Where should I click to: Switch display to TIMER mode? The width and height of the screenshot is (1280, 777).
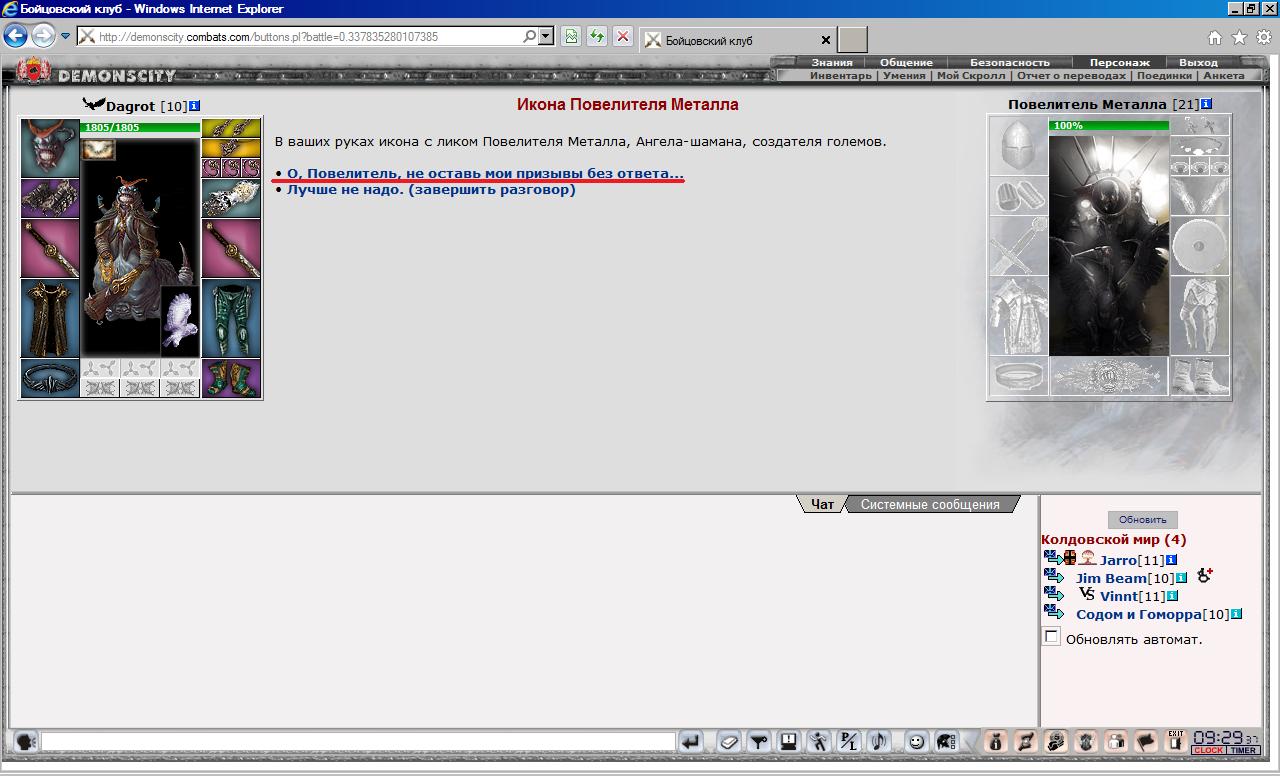pyautogui.click(x=1243, y=751)
